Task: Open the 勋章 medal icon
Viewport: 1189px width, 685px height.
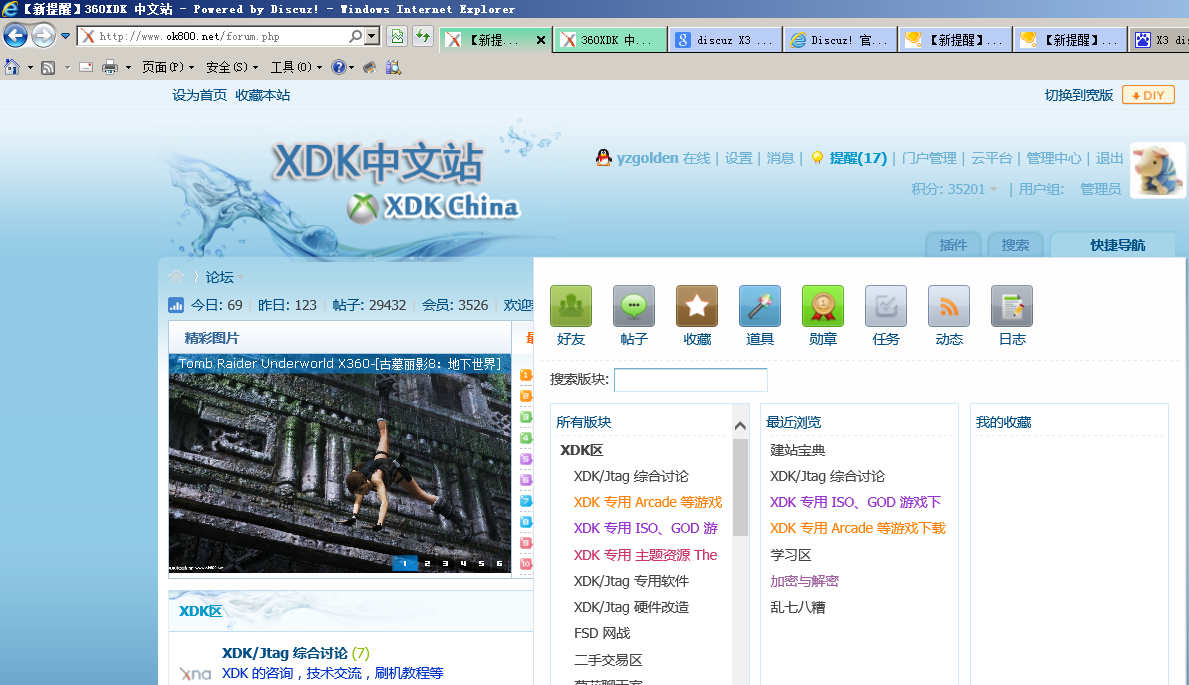Action: click(x=822, y=306)
